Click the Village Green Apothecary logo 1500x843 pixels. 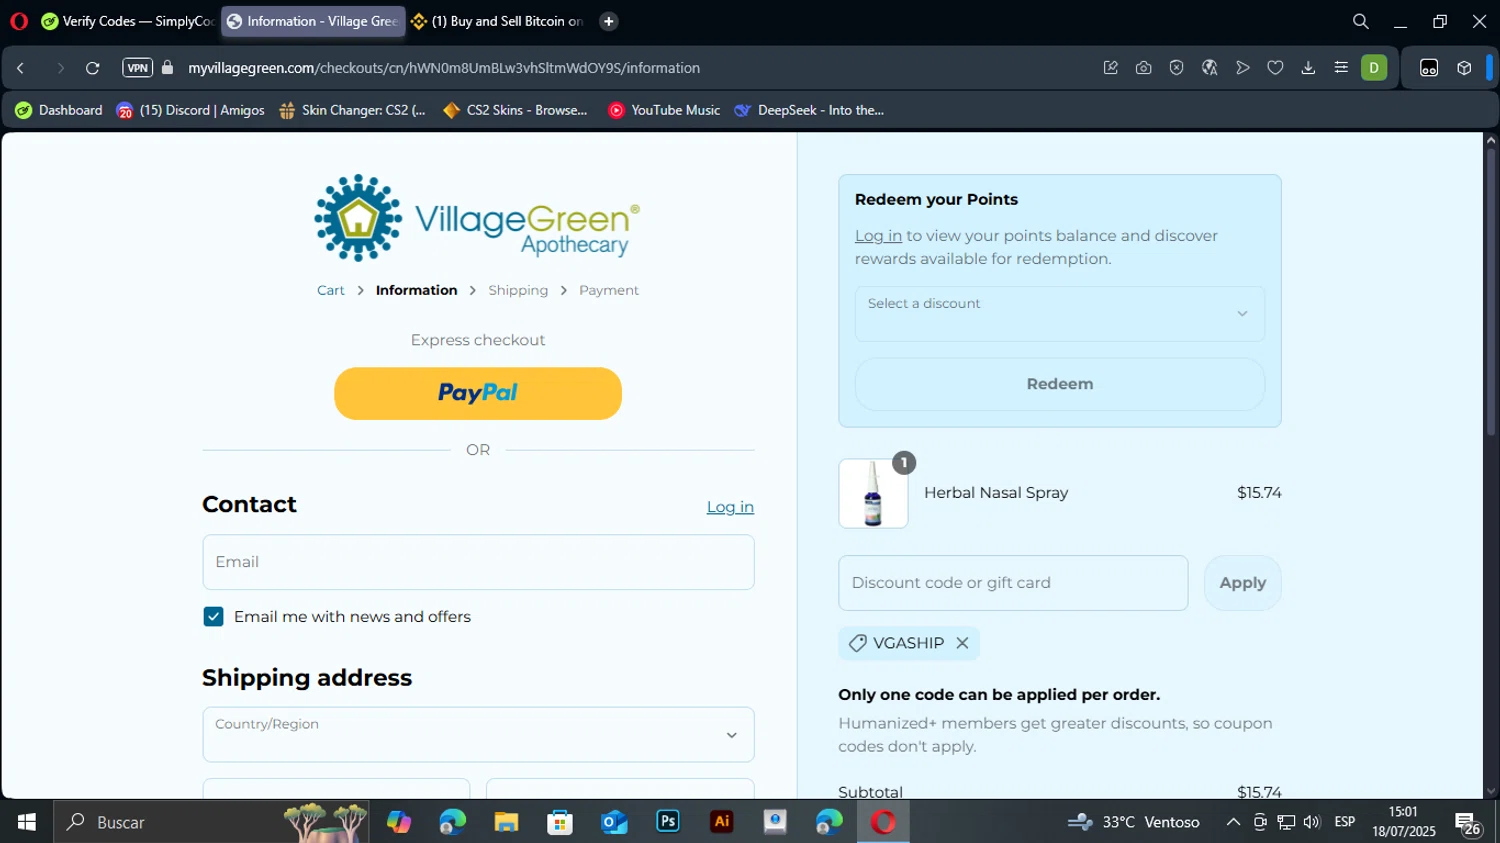point(478,218)
